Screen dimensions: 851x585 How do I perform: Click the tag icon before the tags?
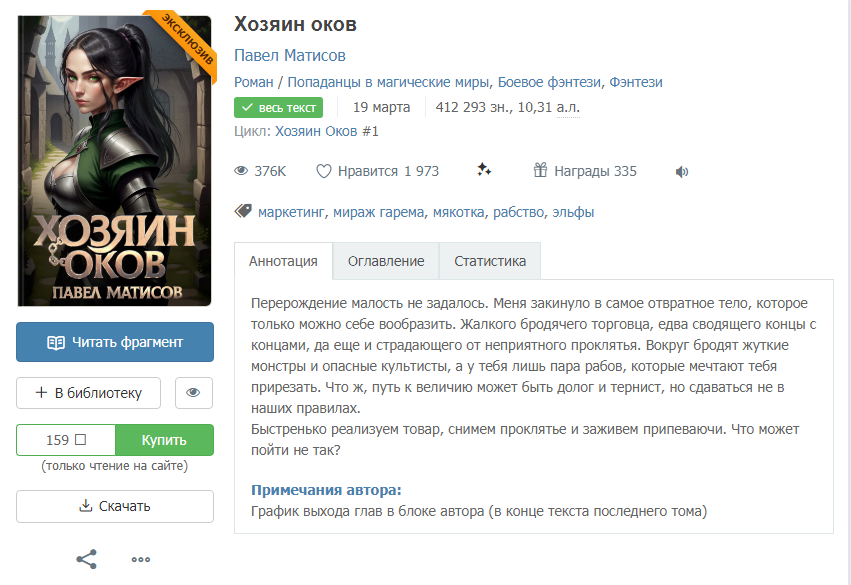[x=243, y=211]
